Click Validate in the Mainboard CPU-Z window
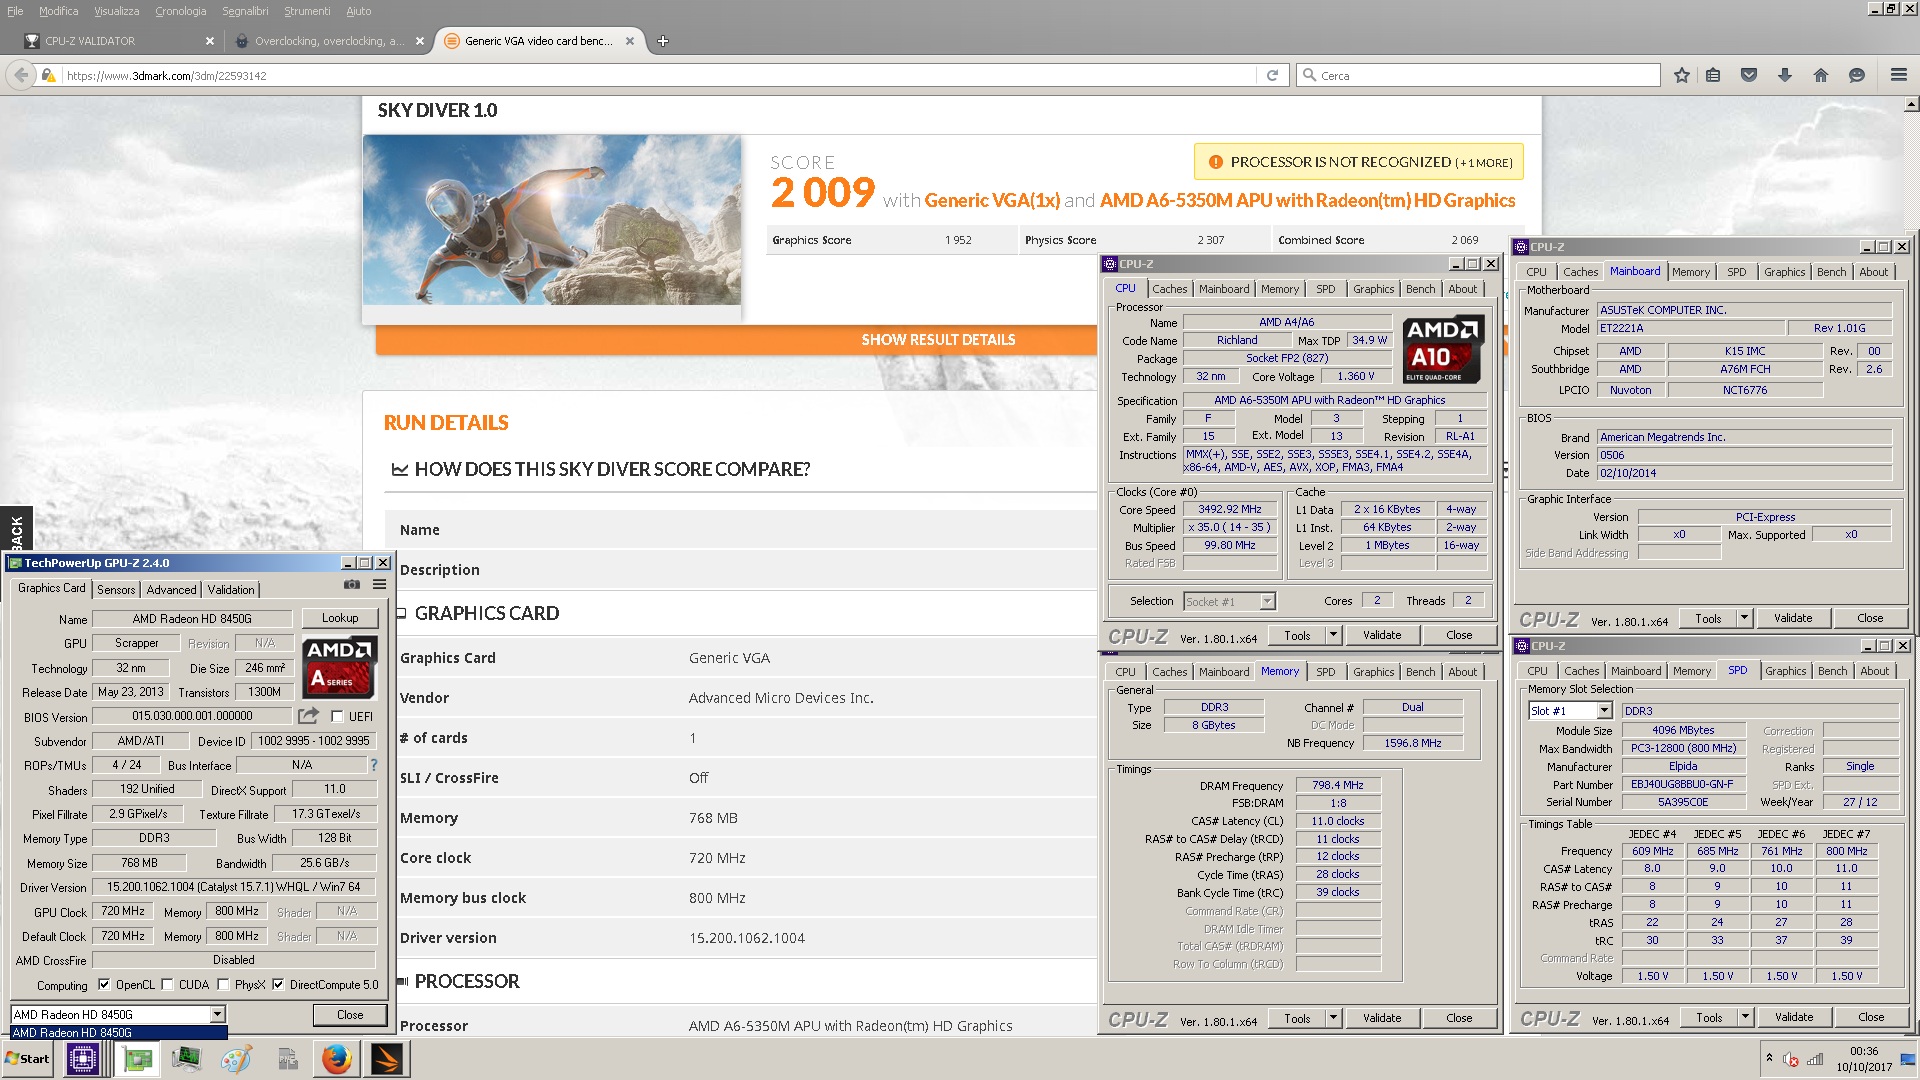This screenshot has height=1080, width=1920. coord(1793,618)
